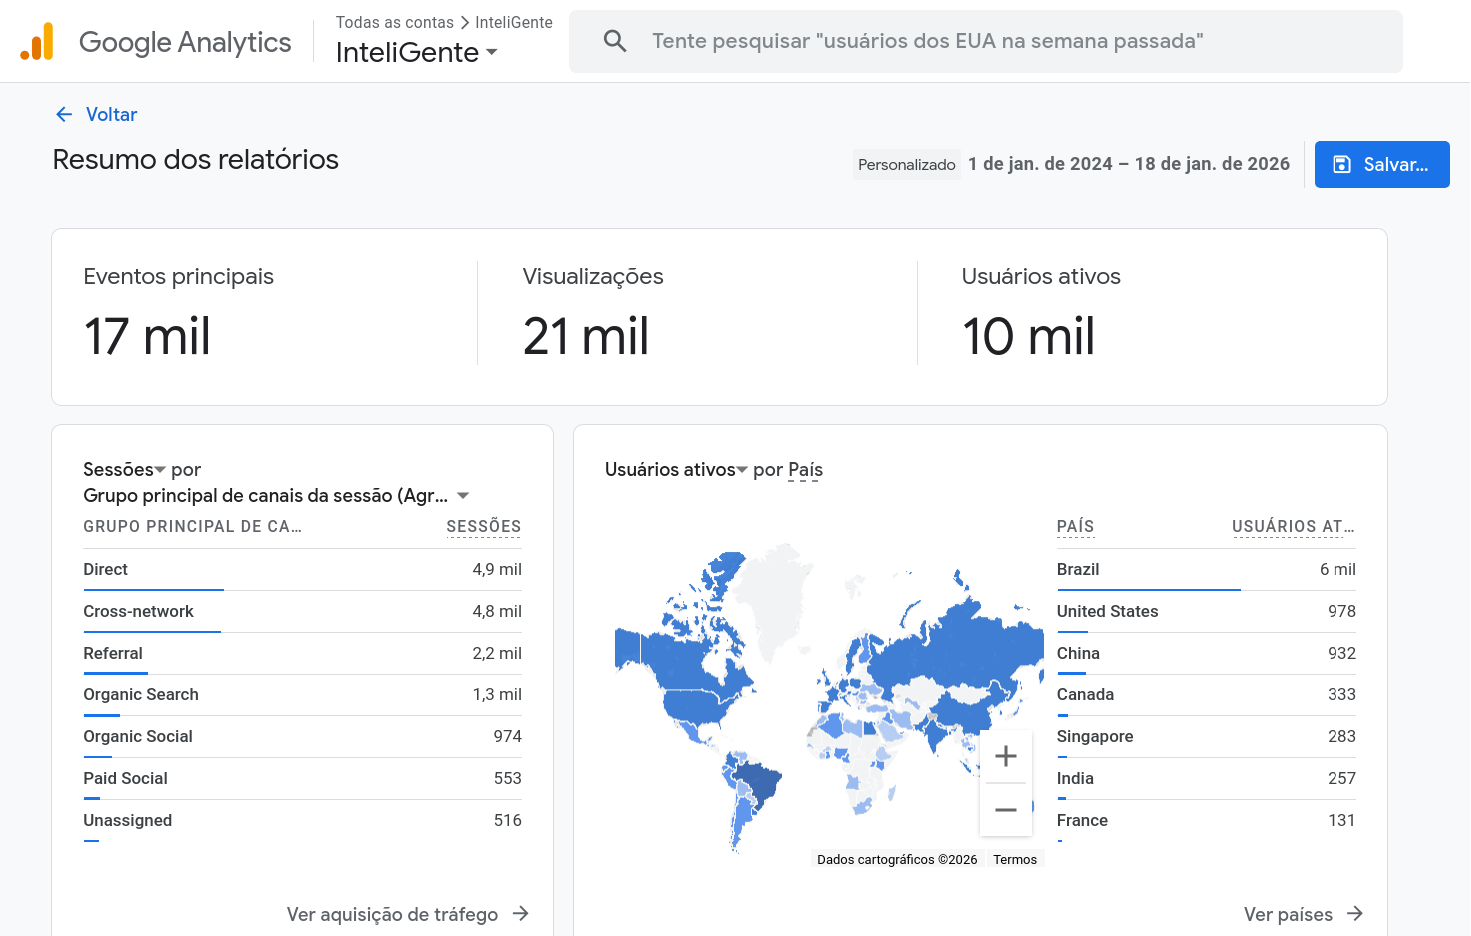Viewport: 1471px width, 936px height.
Task: Expand the Grupo principal de canais dropdown
Action: tap(463, 496)
